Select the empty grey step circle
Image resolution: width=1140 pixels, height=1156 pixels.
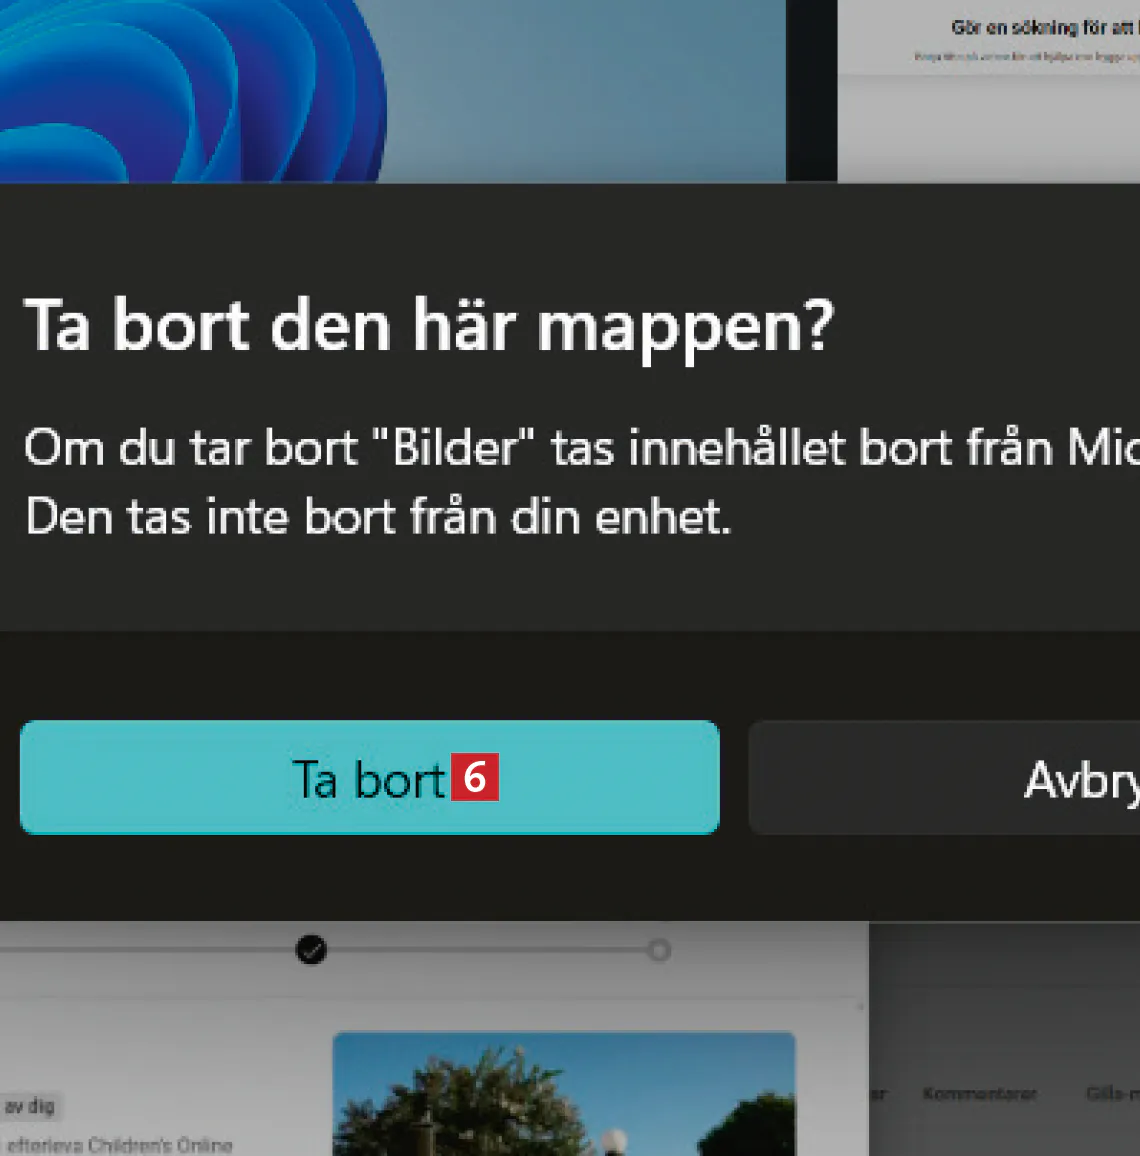pos(659,950)
